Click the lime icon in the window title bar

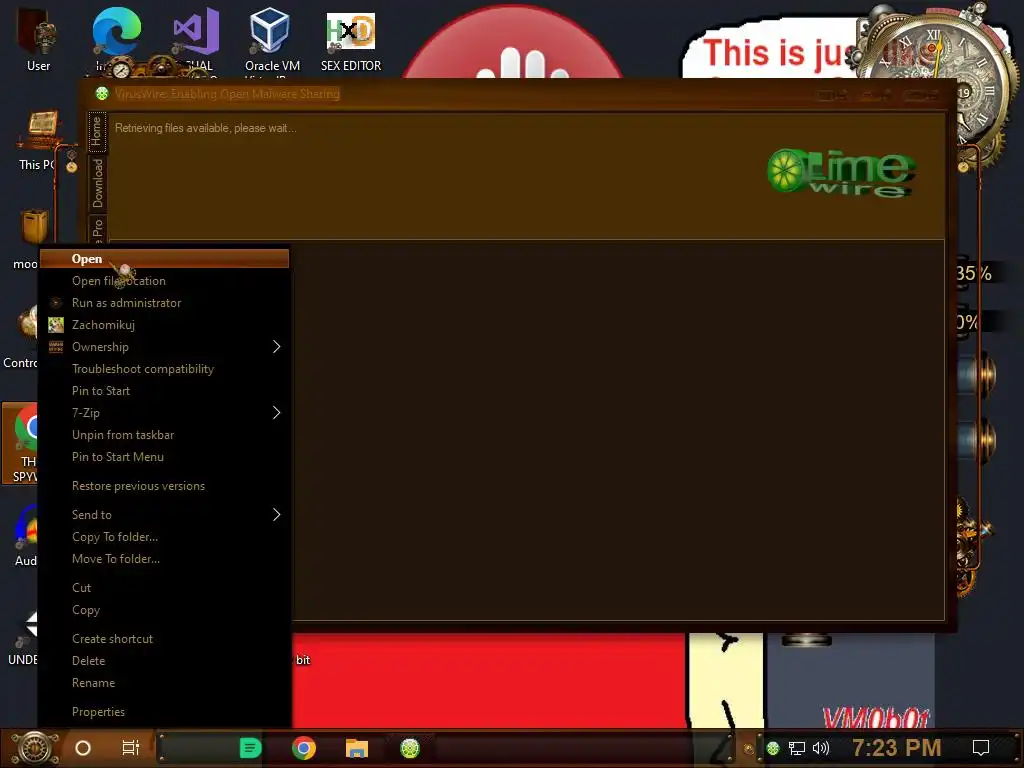[102, 93]
